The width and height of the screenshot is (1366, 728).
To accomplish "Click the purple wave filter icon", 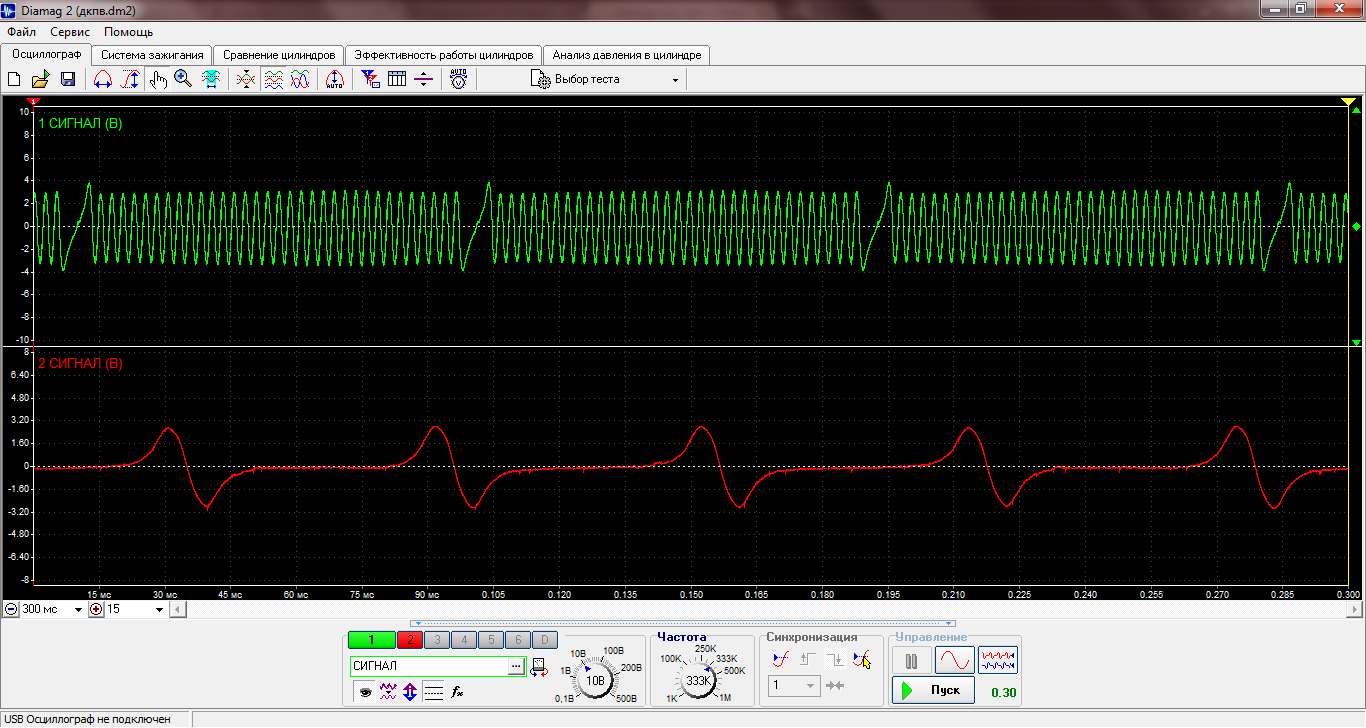I will [x=388, y=691].
